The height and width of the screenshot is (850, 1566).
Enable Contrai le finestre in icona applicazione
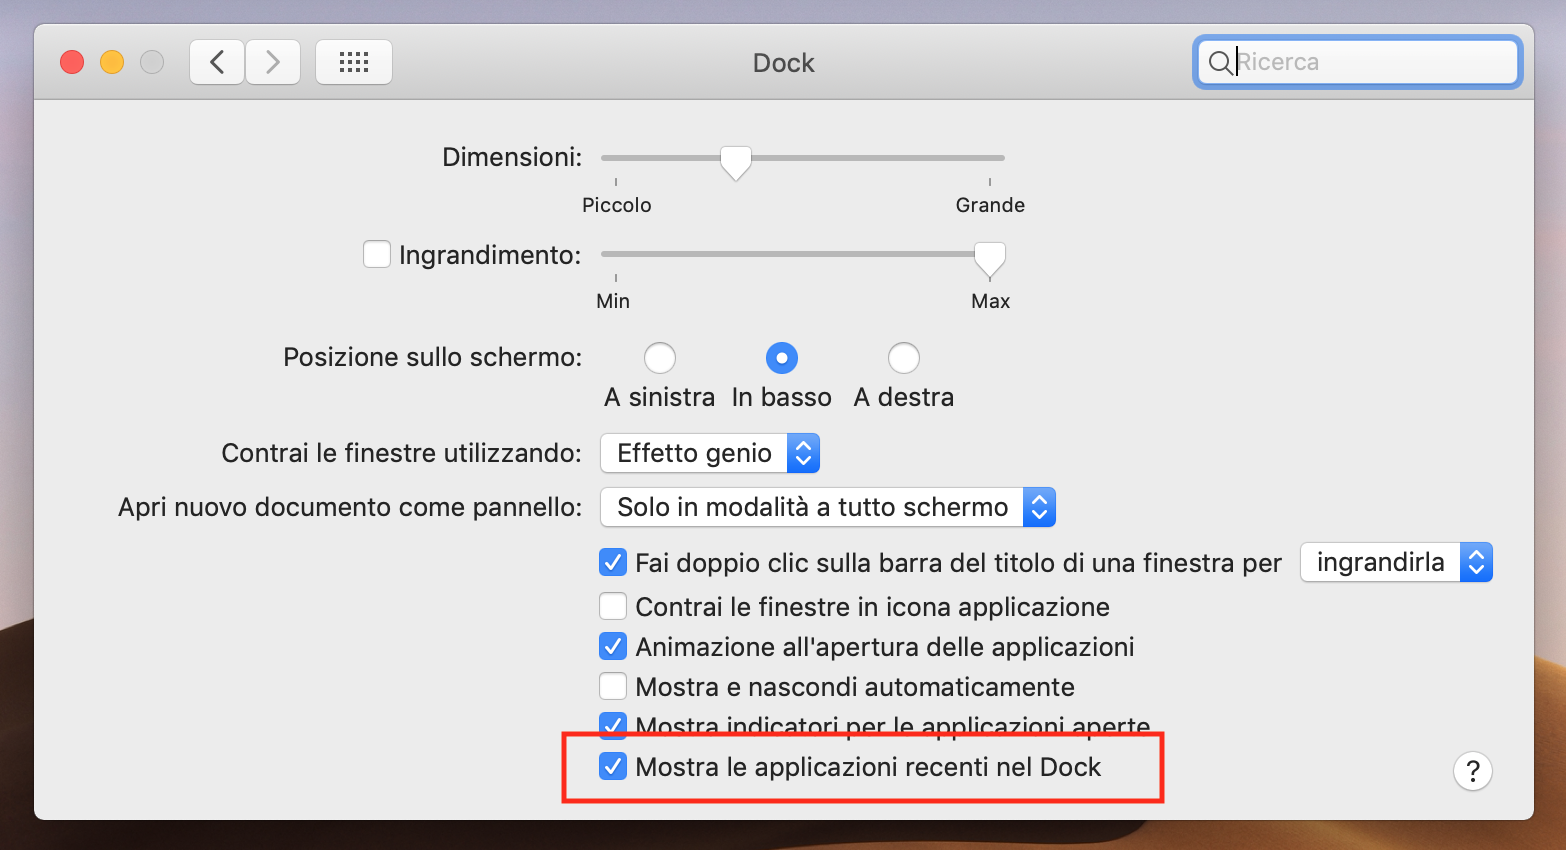coord(613,606)
